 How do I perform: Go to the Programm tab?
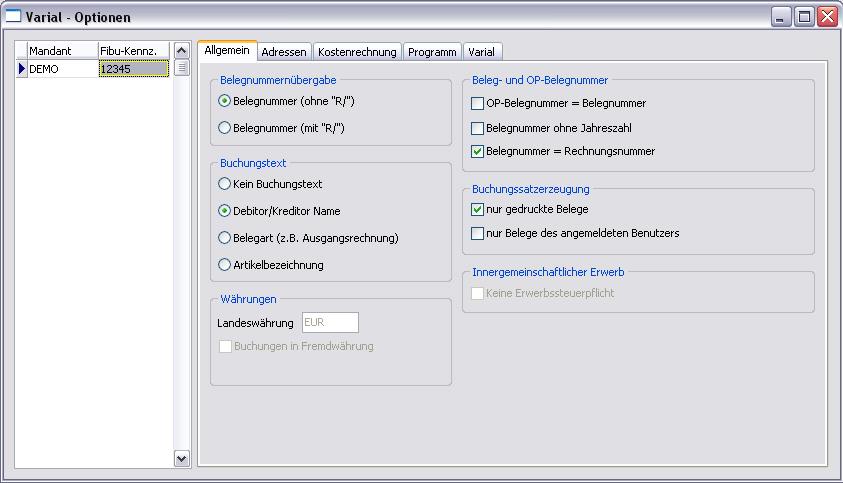(x=432, y=52)
